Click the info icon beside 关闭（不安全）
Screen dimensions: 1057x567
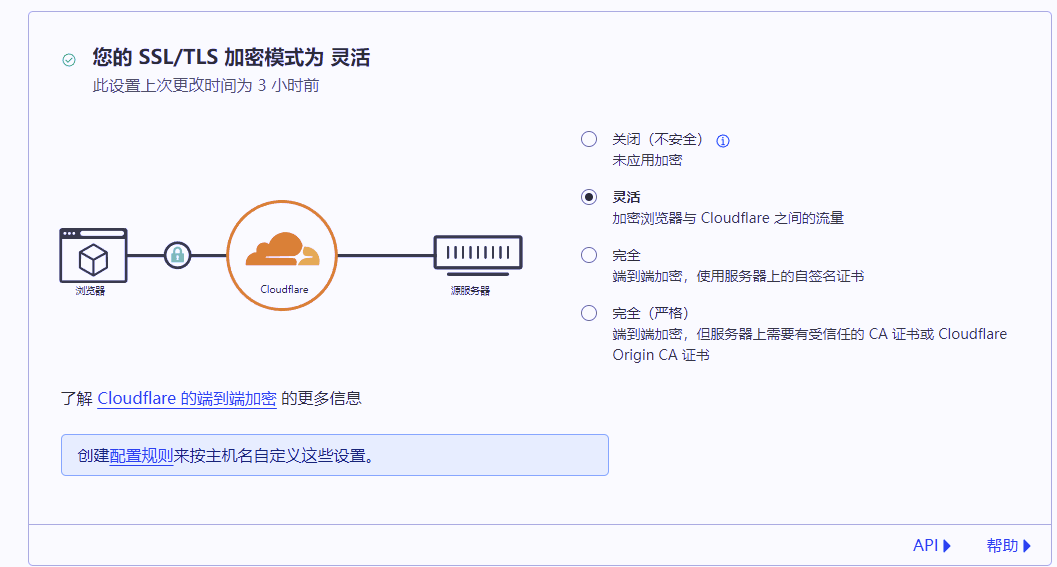pos(723,141)
